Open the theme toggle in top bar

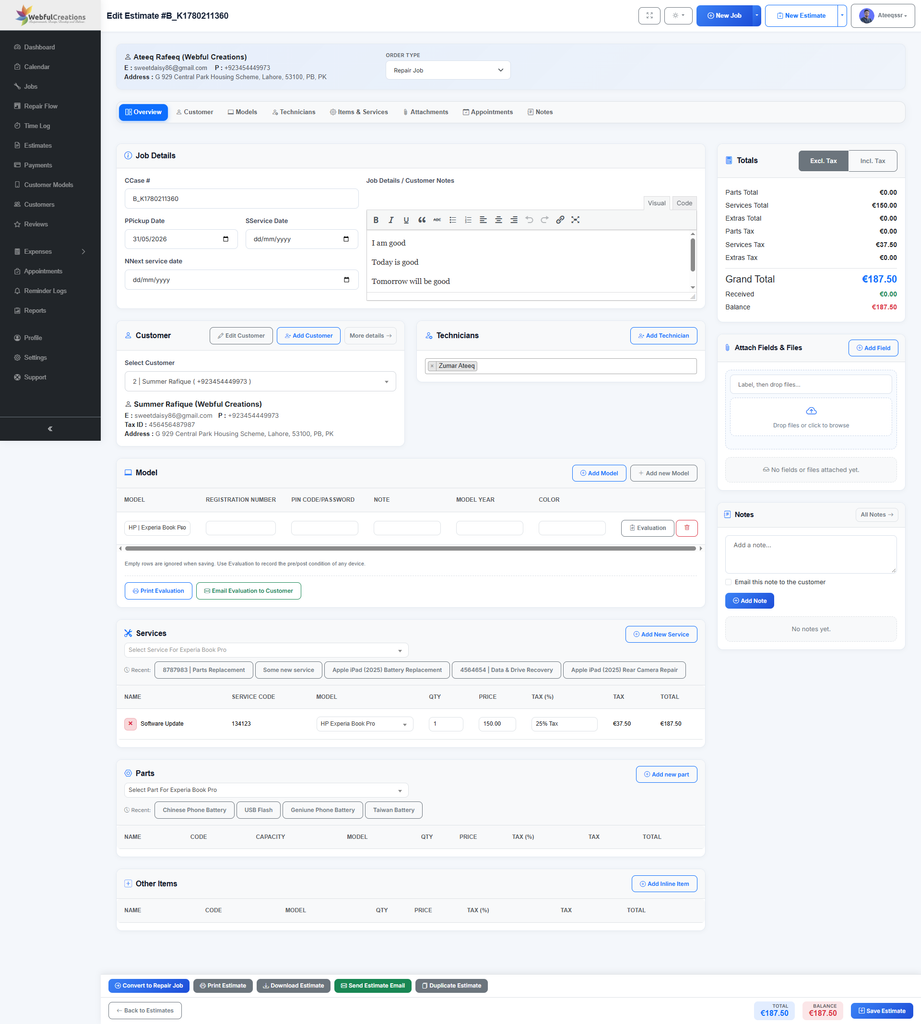pyautogui.click(x=678, y=16)
